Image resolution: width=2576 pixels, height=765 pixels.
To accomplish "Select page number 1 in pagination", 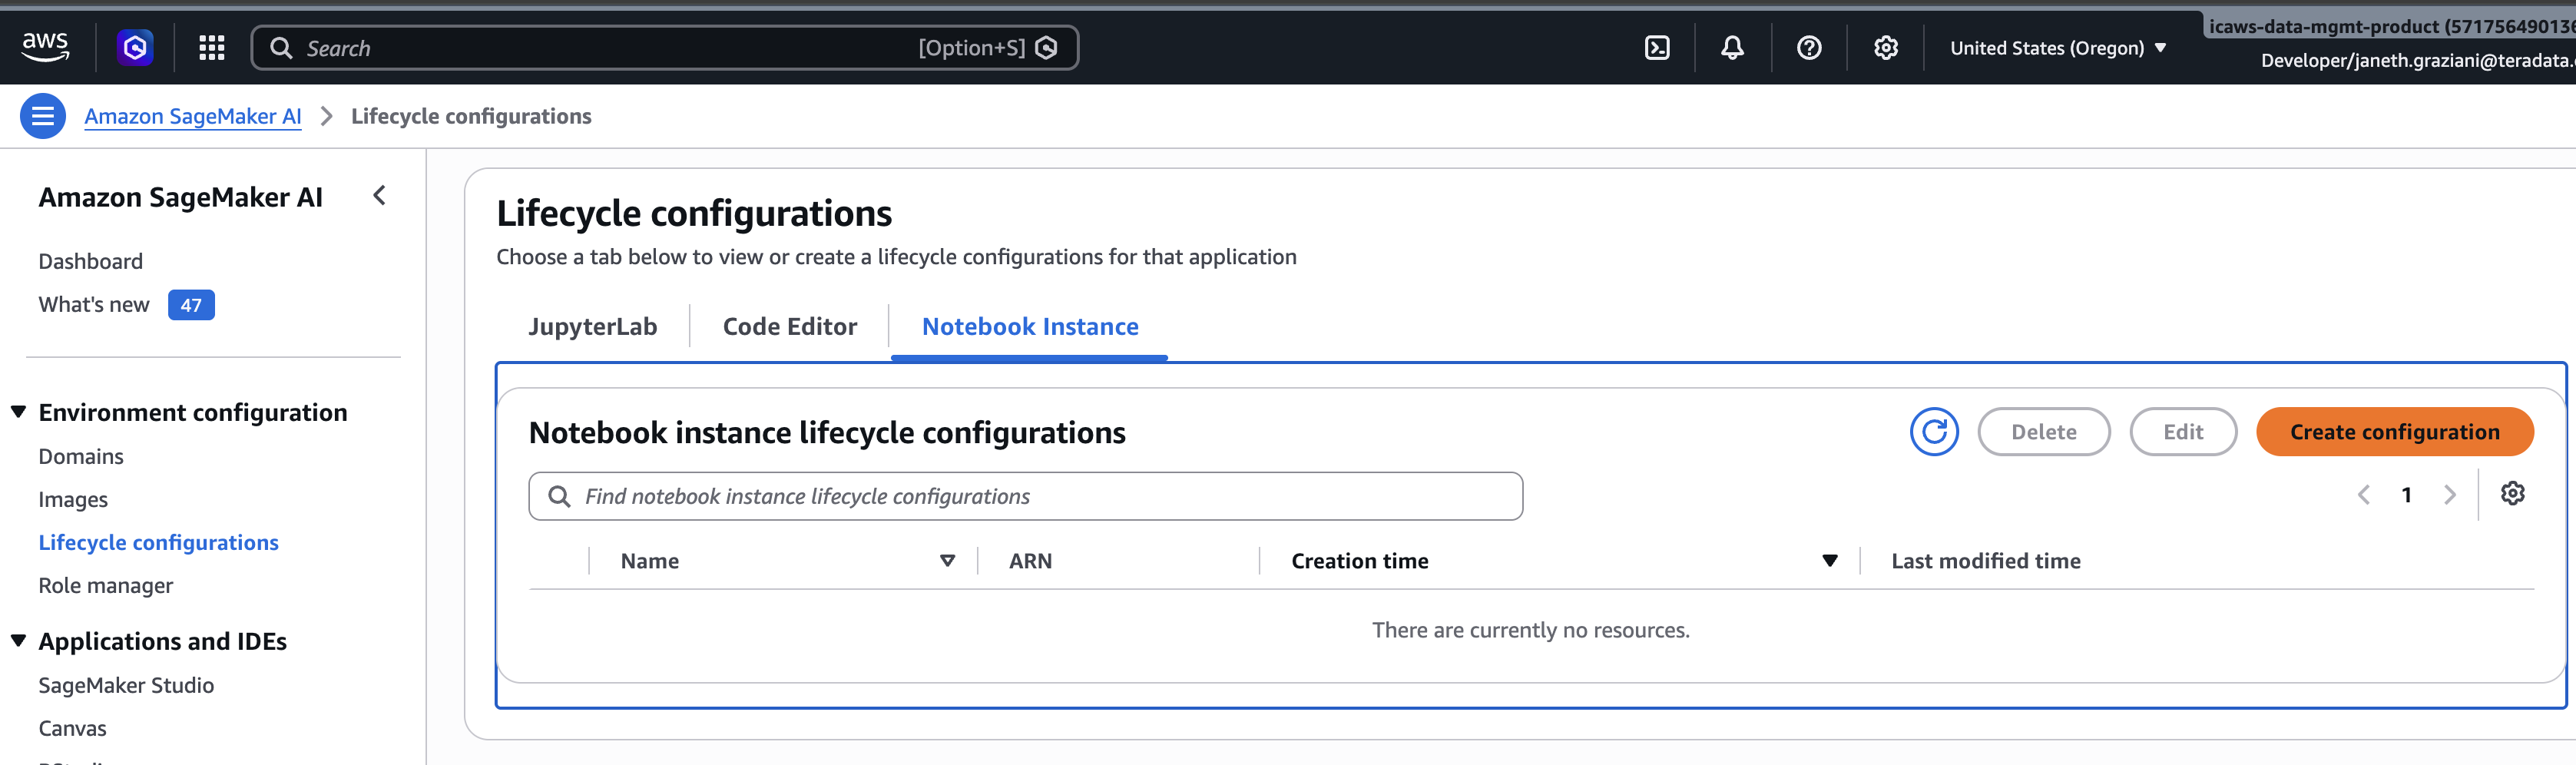I will [x=2406, y=495].
